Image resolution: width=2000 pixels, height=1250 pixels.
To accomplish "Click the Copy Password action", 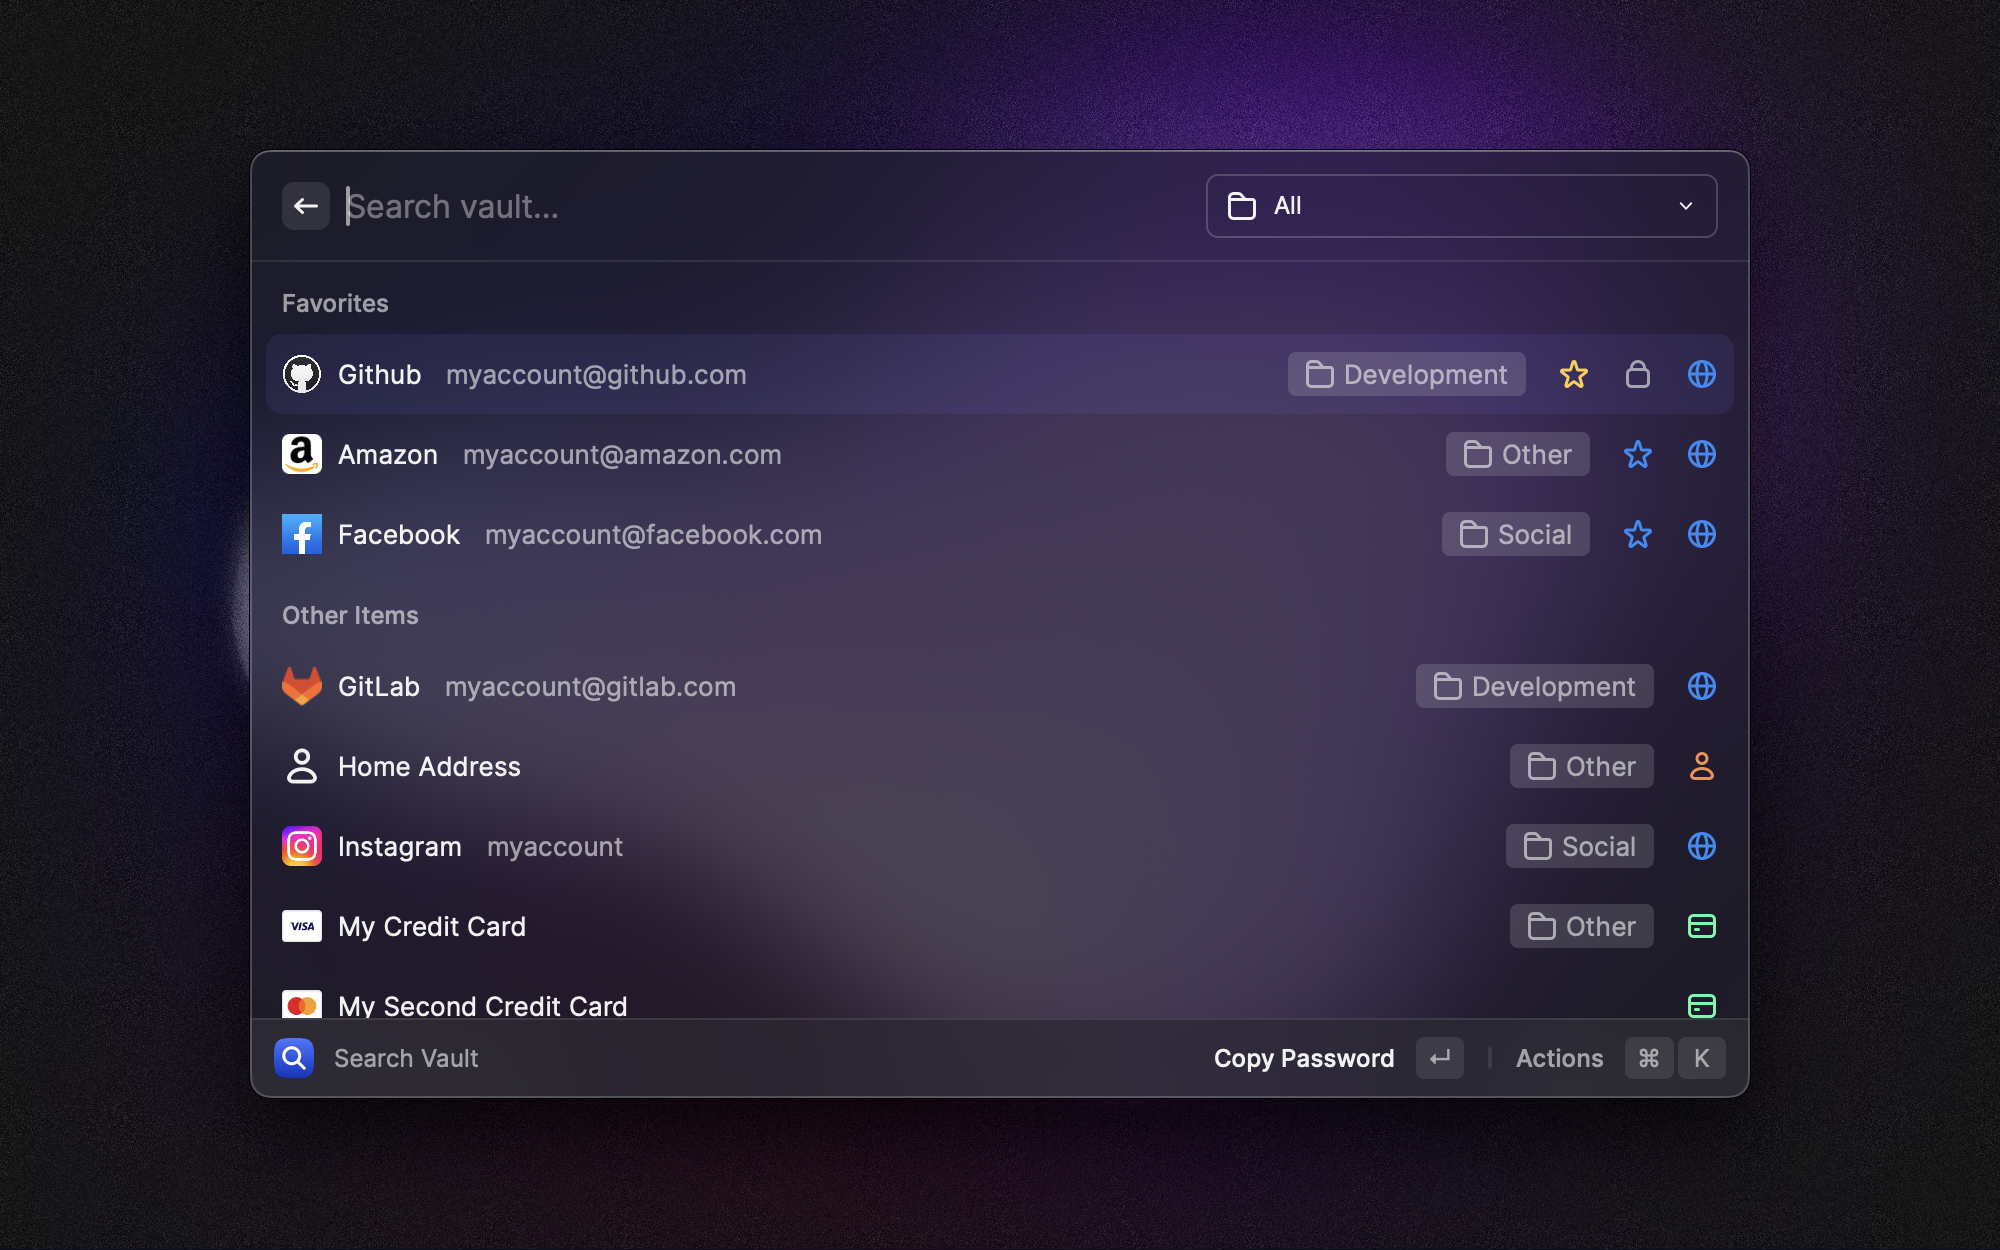I will pyautogui.click(x=1303, y=1058).
